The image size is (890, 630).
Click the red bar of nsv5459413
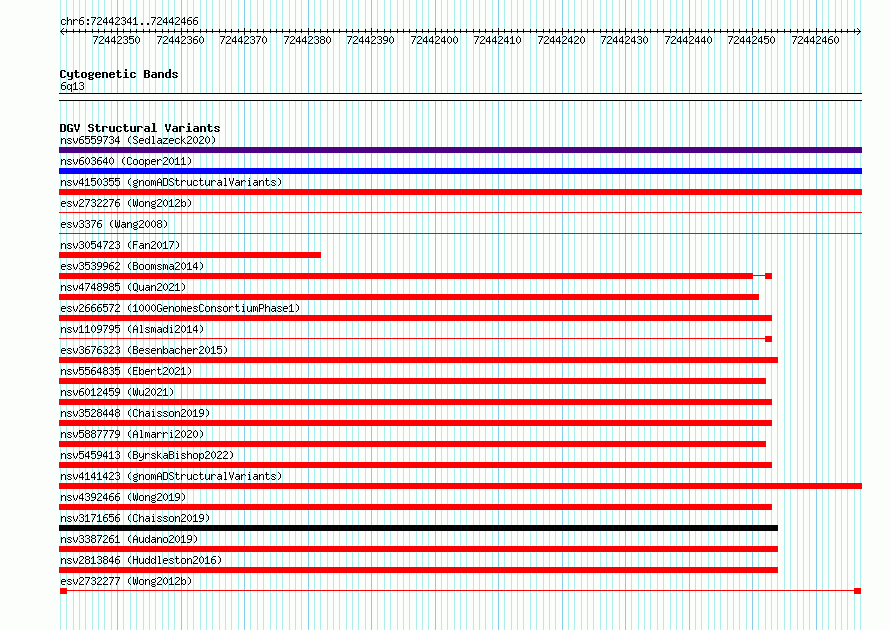click(415, 465)
